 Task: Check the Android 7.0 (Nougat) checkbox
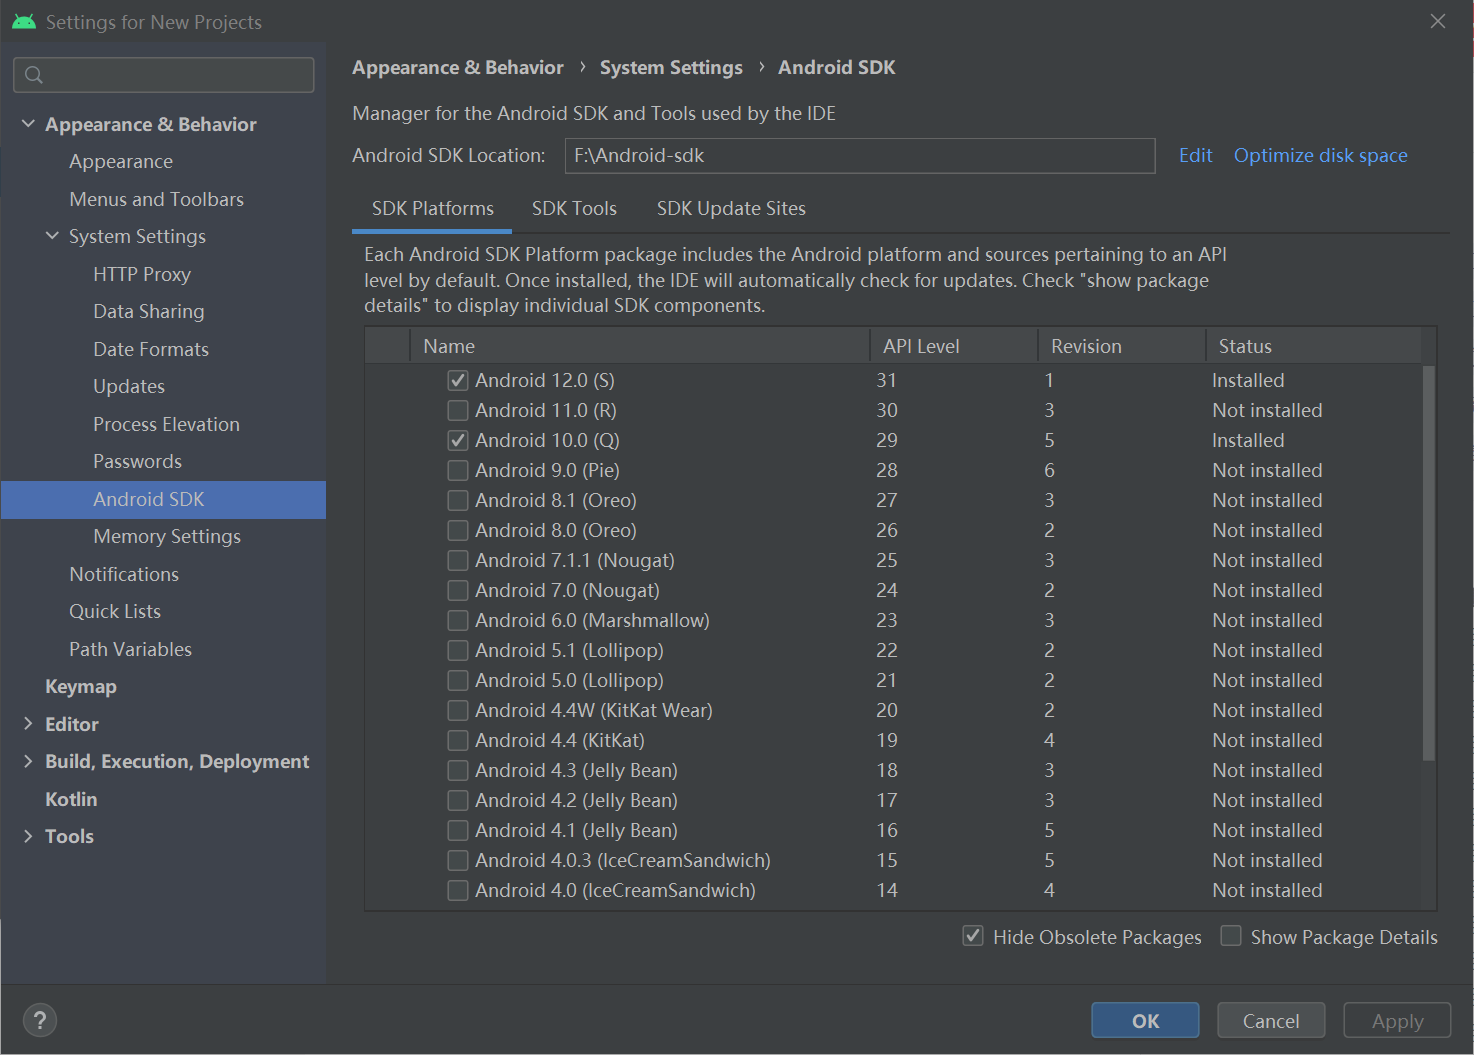458,590
